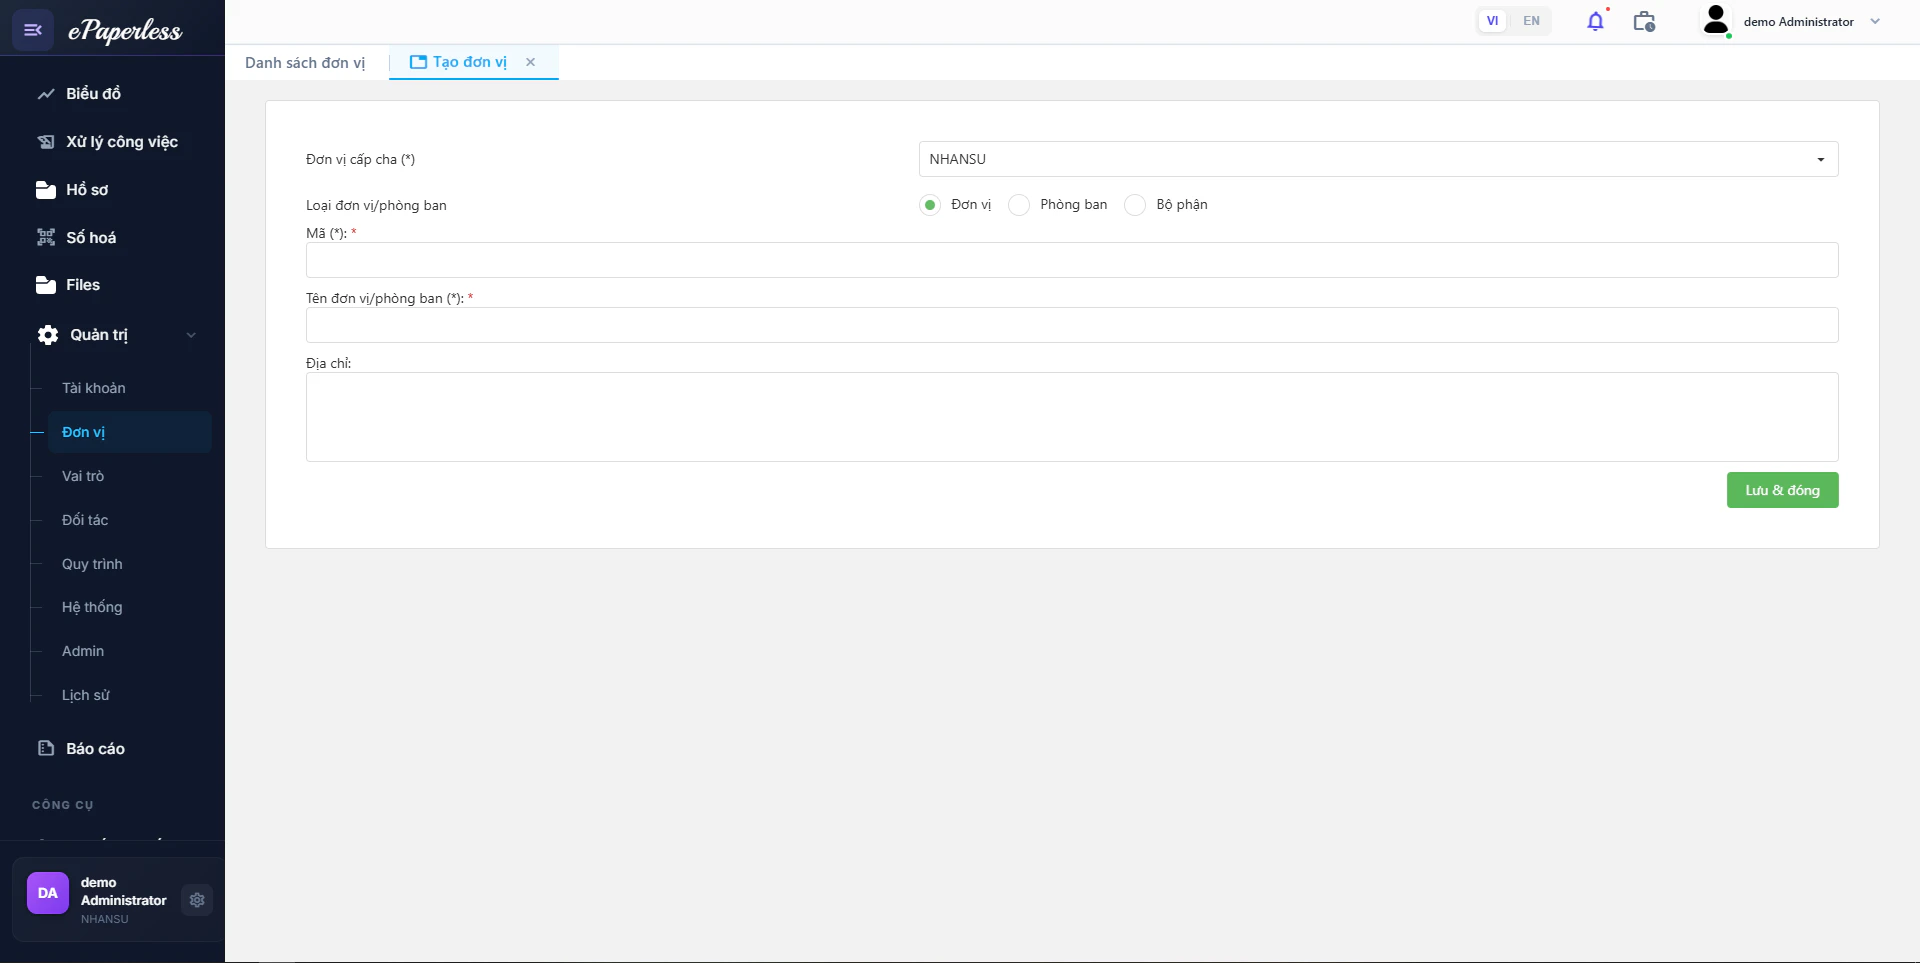Click the Báo cáo report icon
Image resolution: width=1920 pixels, height=963 pixels.
pos(46,748)
